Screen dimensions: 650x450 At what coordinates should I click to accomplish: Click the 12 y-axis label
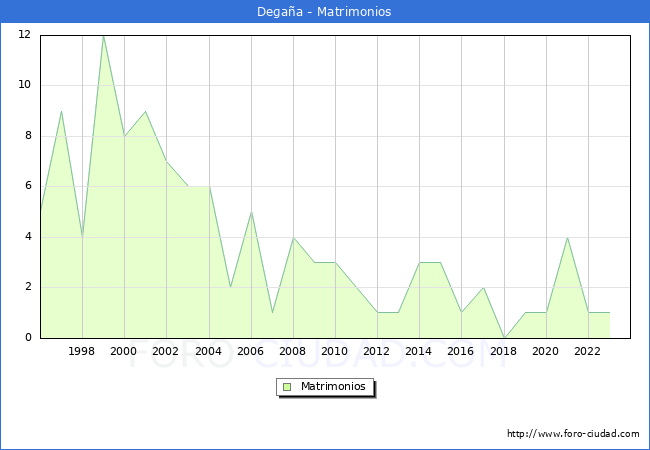(x=24, y=35)
